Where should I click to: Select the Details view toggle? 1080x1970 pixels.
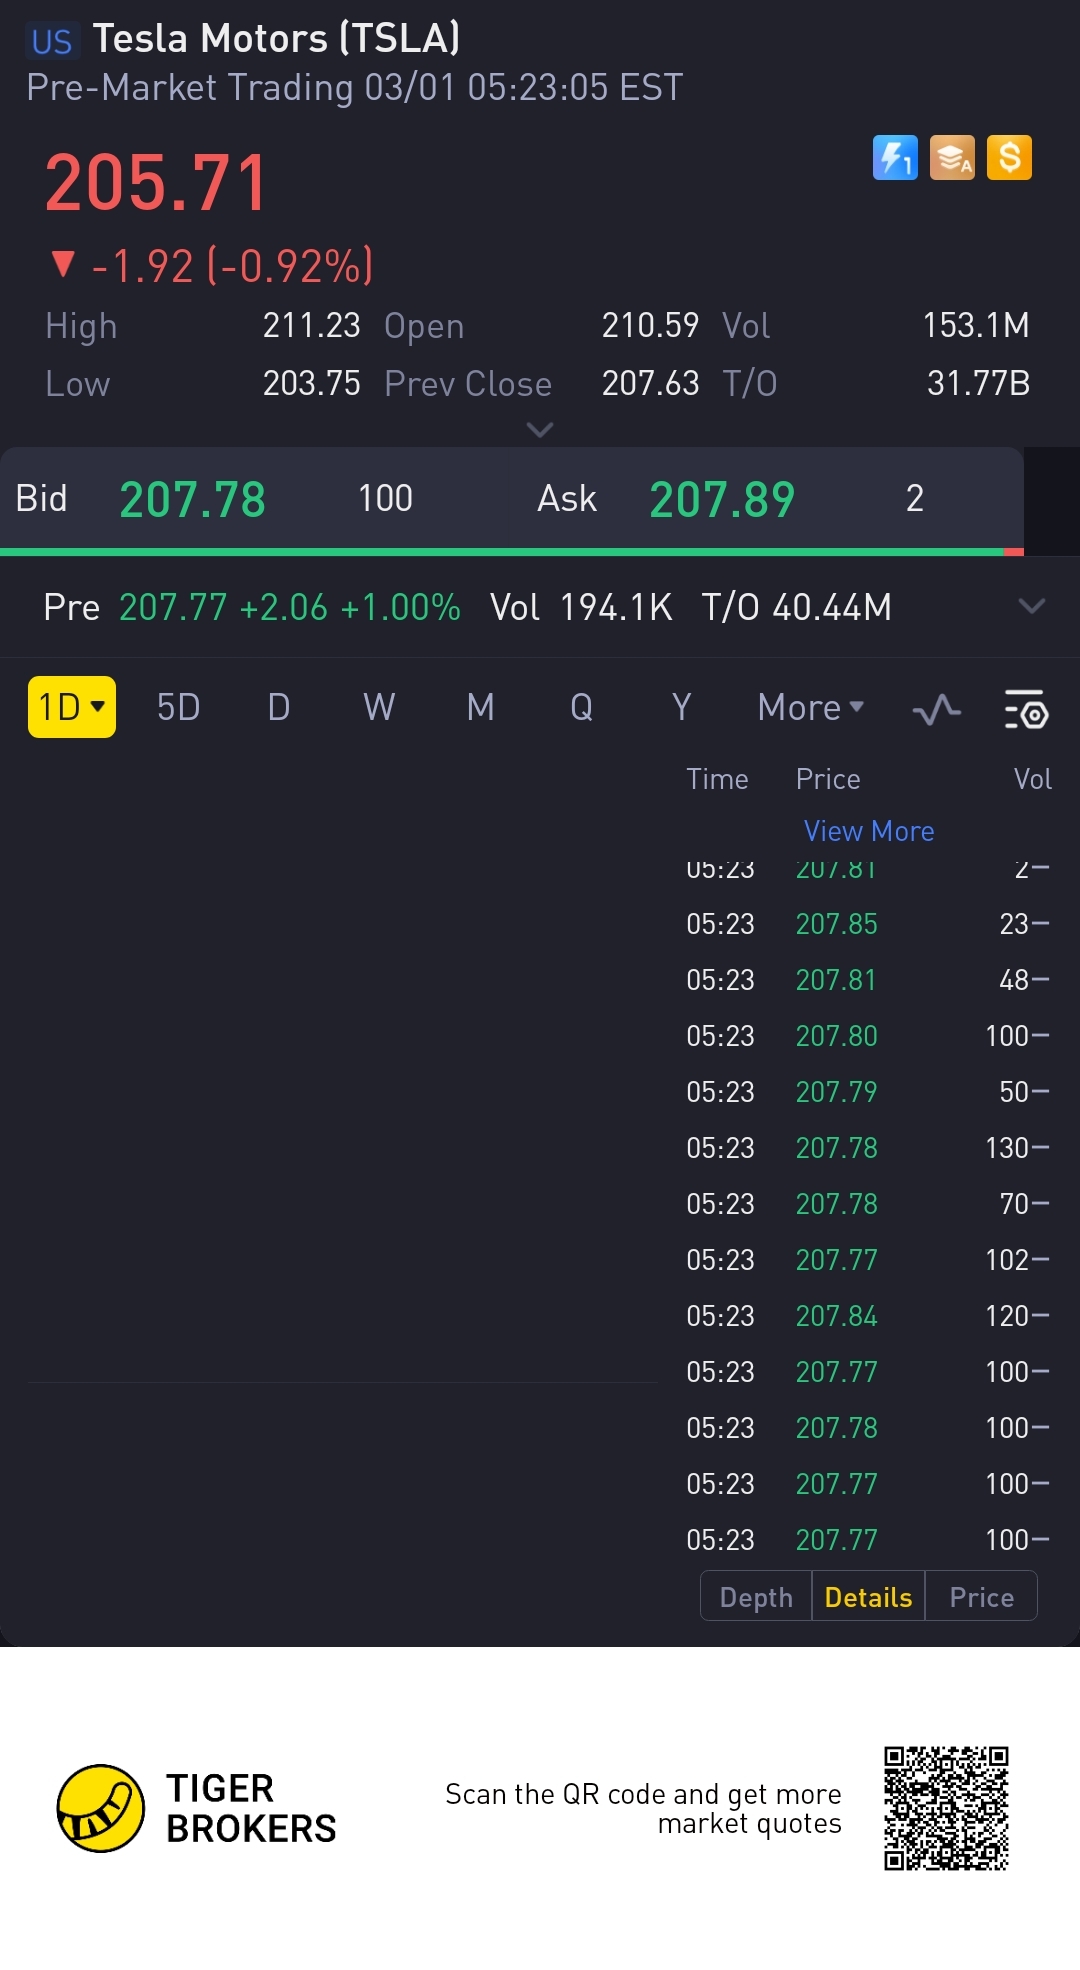(x=868, y=1596)
